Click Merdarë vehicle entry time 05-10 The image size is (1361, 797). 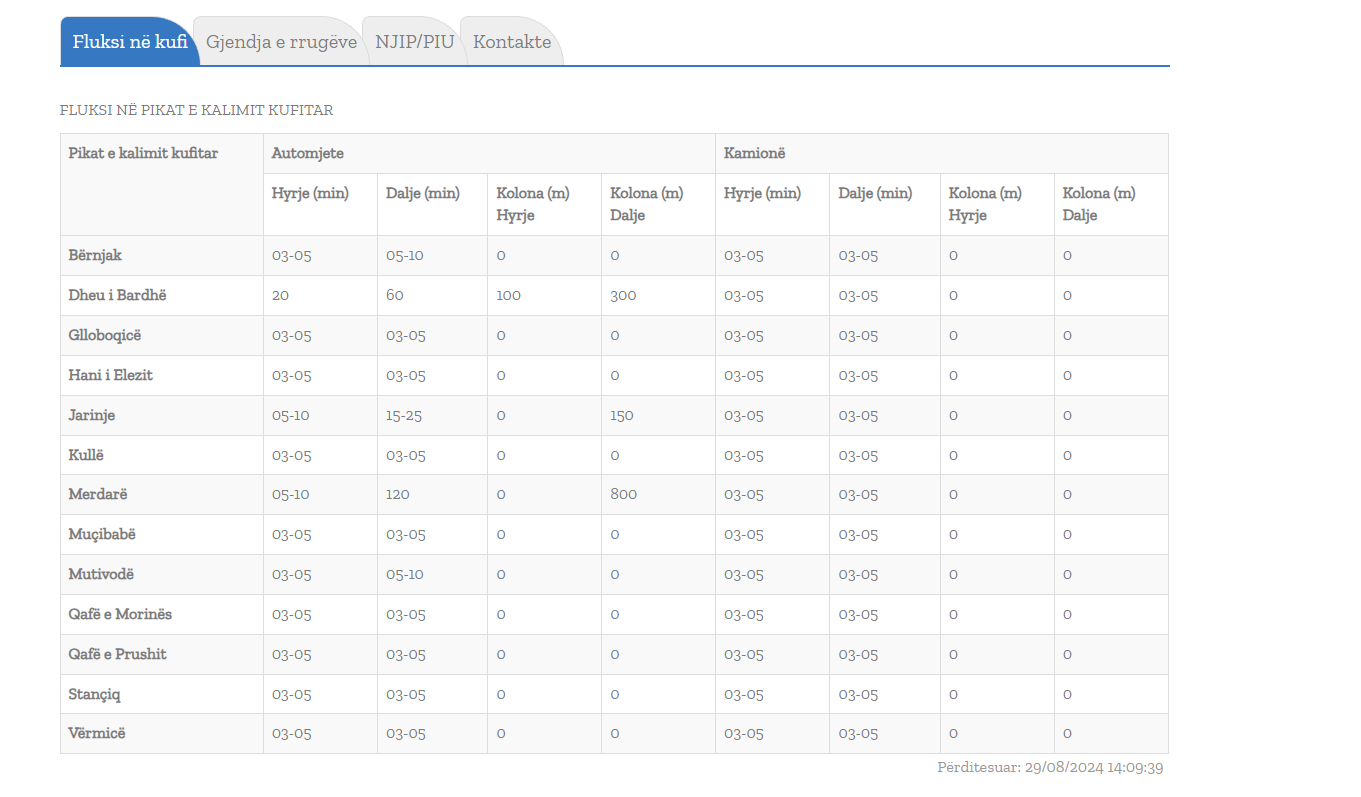(x=291, y=494)
